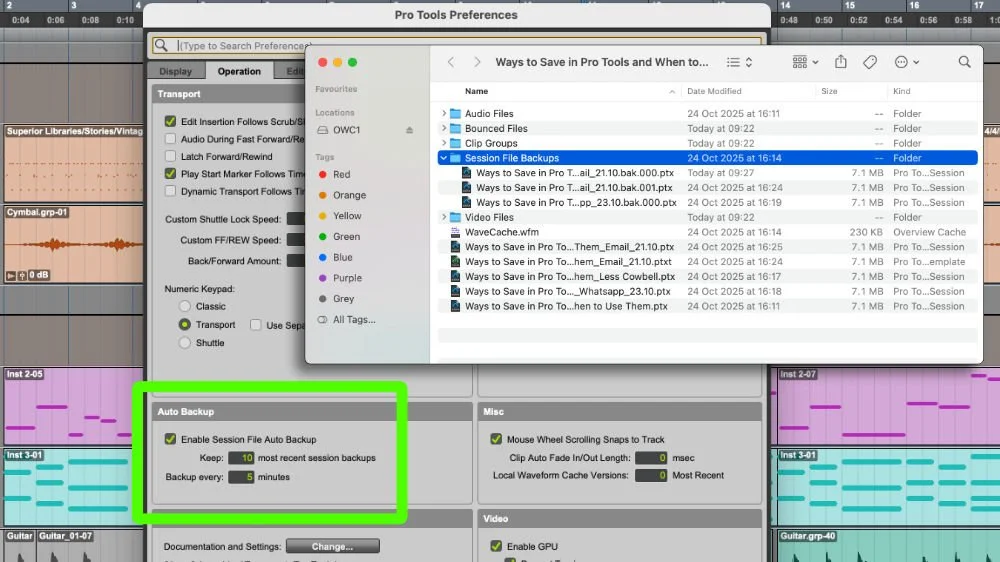Eject the OWC1 drive
The width and height of the screenshot is (1000, 562).
[409, 130]
